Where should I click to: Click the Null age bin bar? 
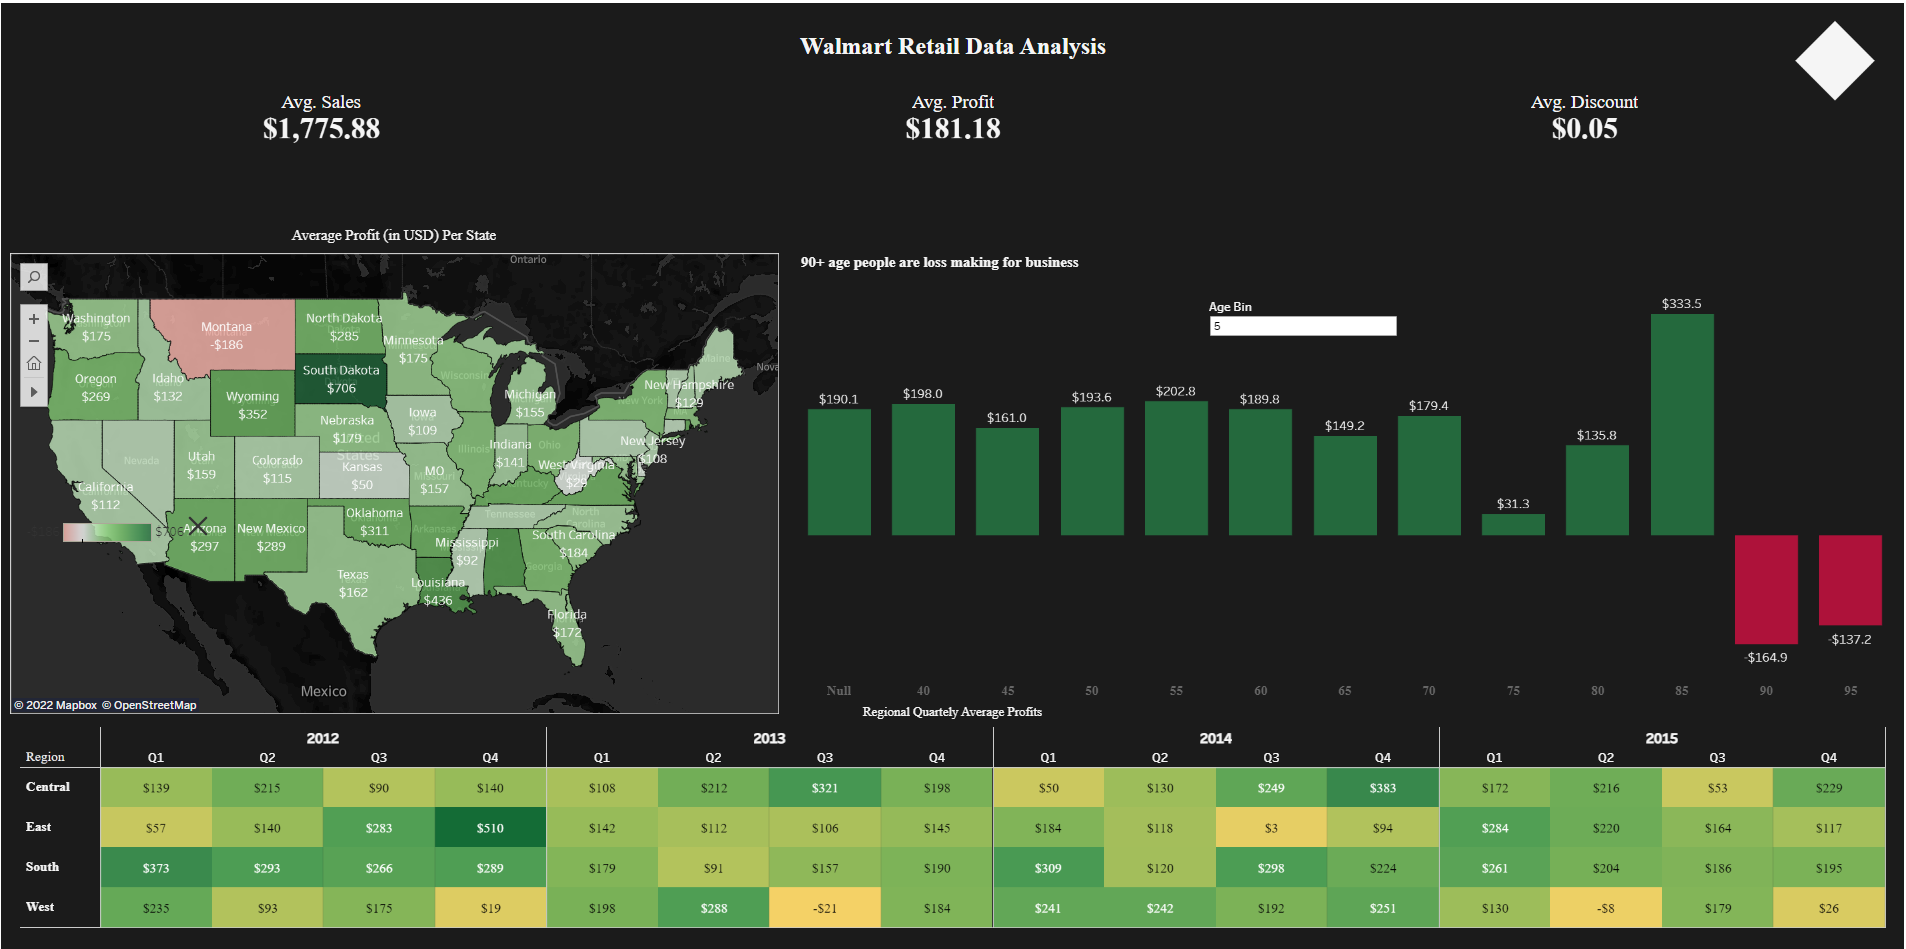pos(839,470)
